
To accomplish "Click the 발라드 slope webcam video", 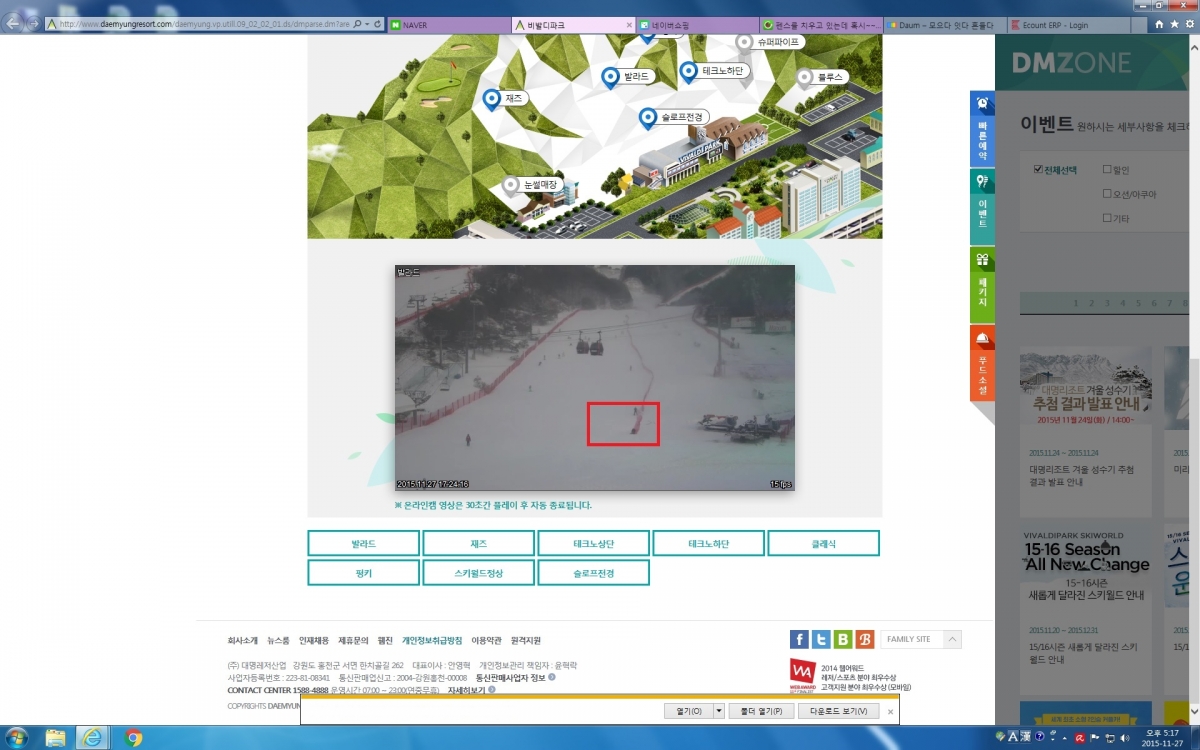I will coord(595,378).
